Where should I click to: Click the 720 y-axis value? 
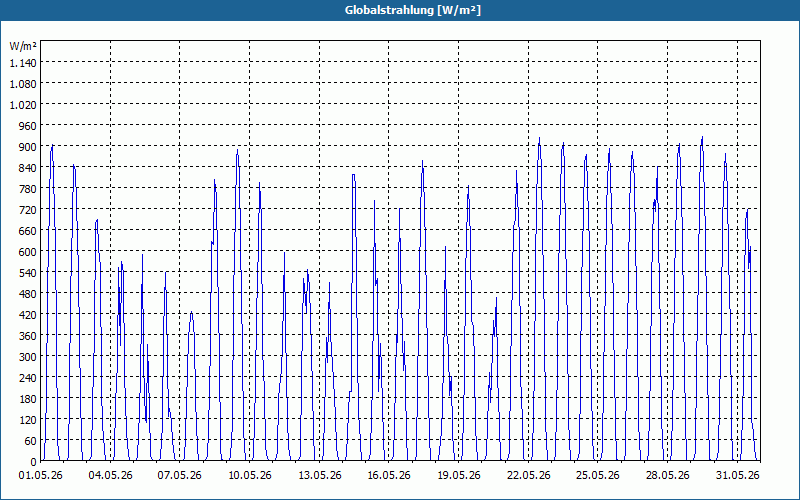28,210
